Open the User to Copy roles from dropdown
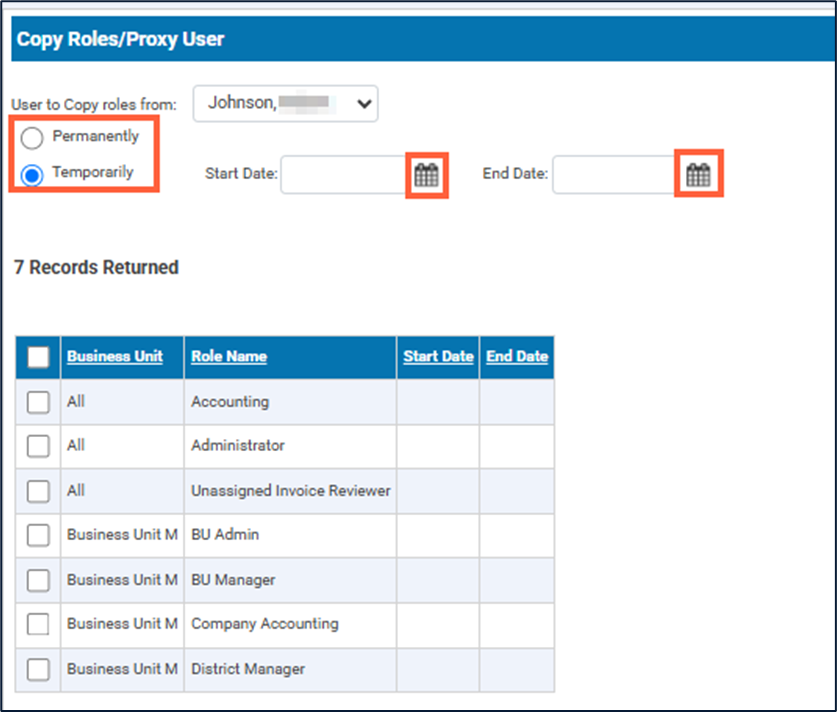Image resolution: width=837 pixels, height=712 pixels. pyautogui.click(x=286, y=104)
